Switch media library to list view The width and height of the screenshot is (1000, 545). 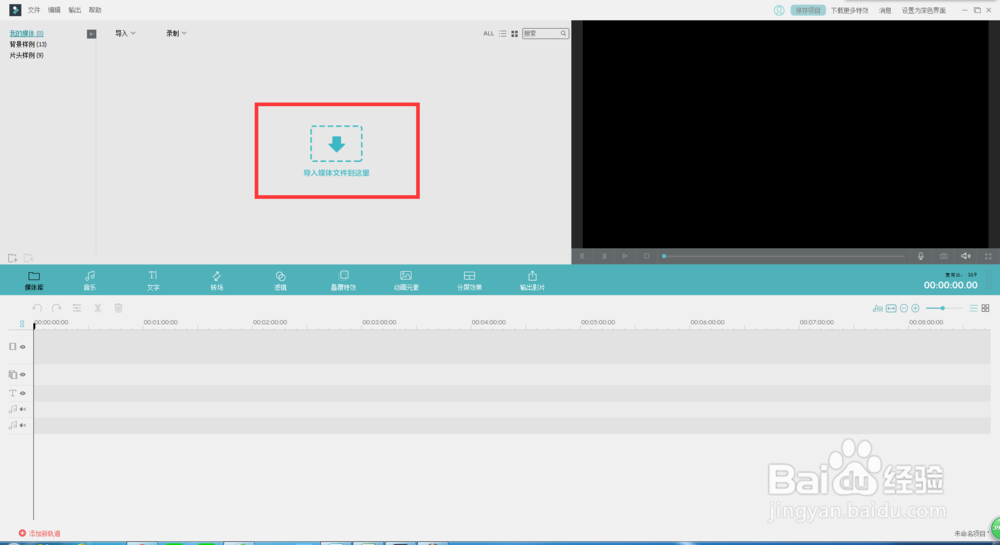[x=503, y=33]
